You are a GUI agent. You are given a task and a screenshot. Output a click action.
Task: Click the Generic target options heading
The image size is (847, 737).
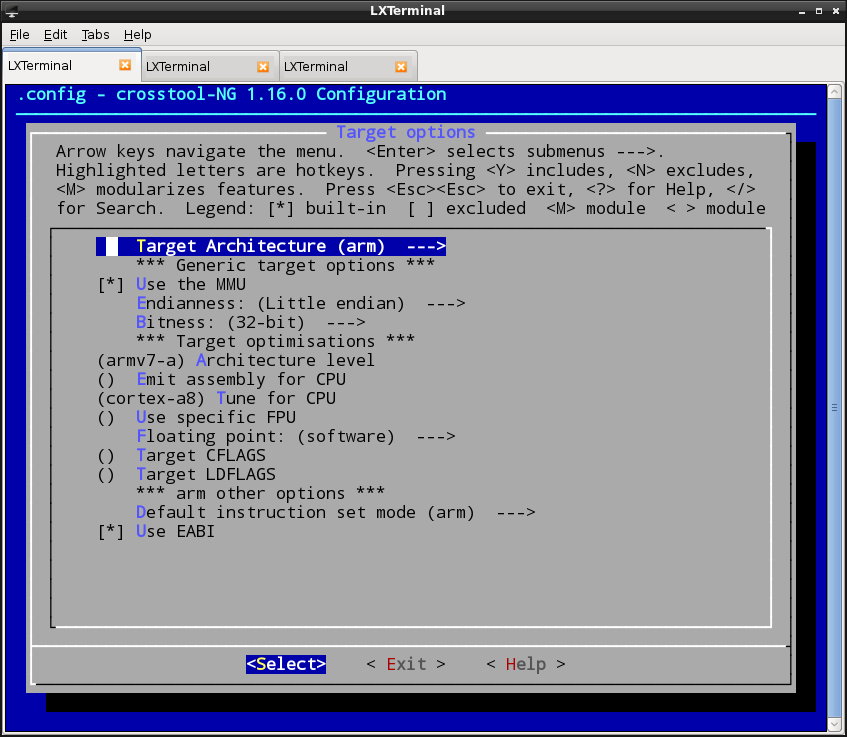[285, 265]
